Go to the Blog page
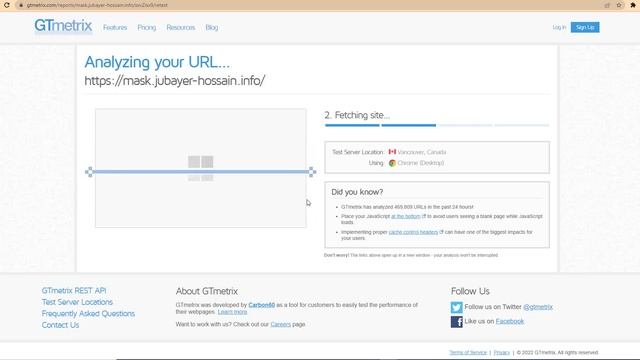This screenshot has height=360, width=640. tap(211, 27)
